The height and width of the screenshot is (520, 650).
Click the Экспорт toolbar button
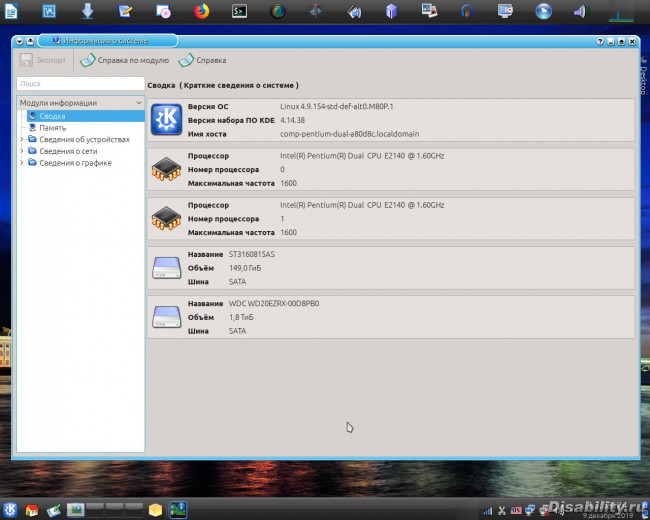[x=44, y=60]
